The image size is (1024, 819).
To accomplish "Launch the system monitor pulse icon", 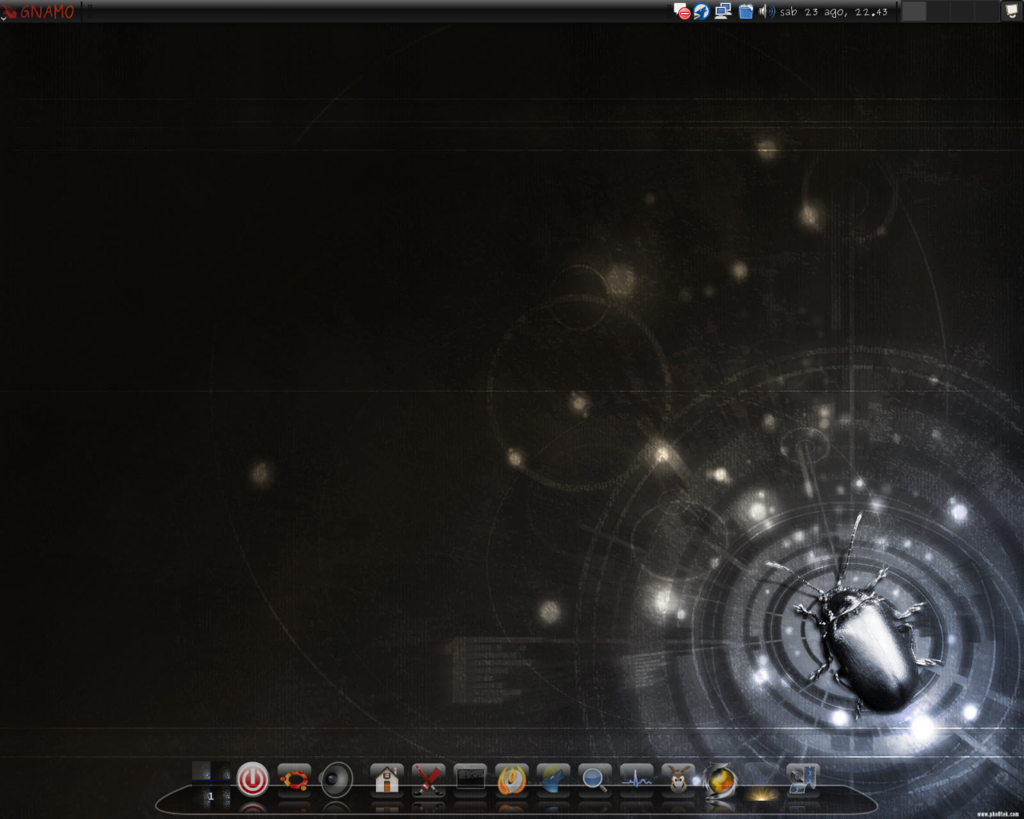I will click(637, 778).
